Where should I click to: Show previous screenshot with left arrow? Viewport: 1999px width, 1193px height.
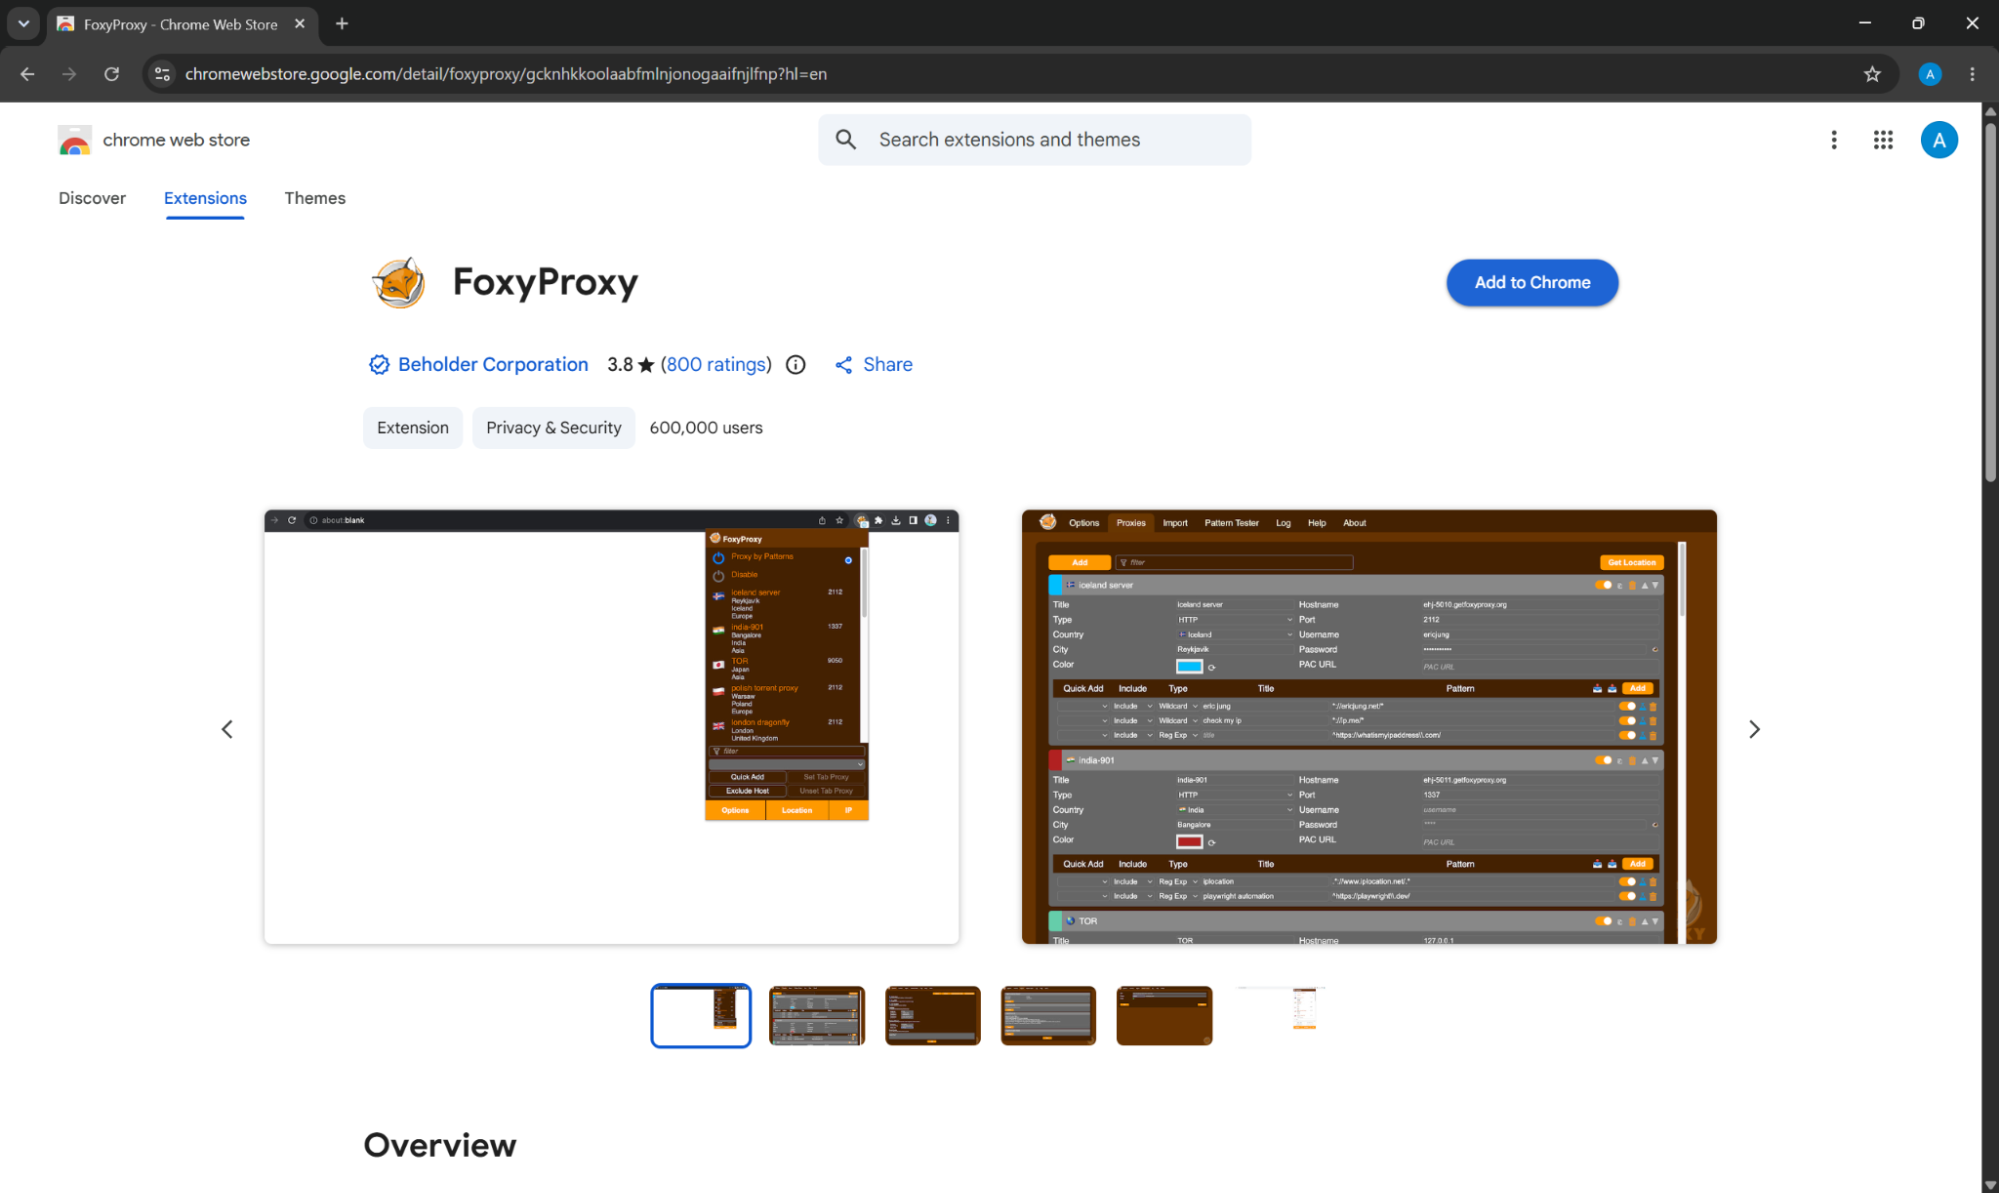tap(227, 729)
